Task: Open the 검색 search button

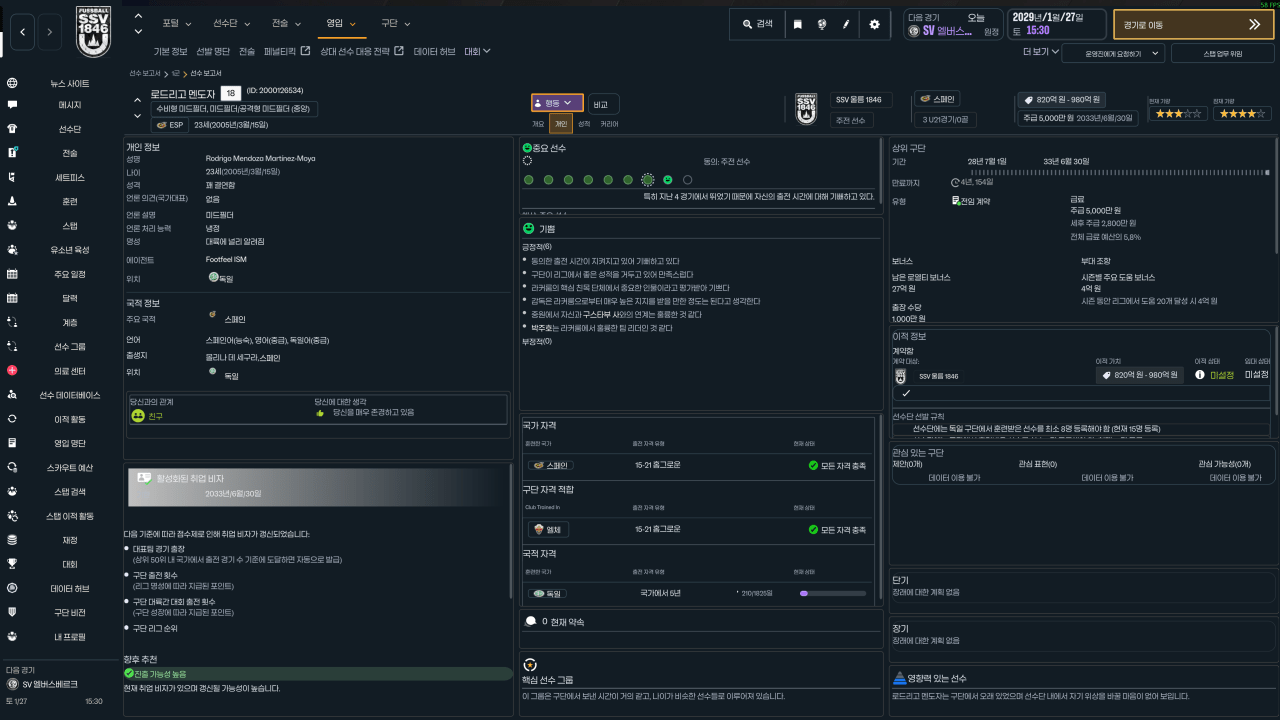Action: coord(758,24)
